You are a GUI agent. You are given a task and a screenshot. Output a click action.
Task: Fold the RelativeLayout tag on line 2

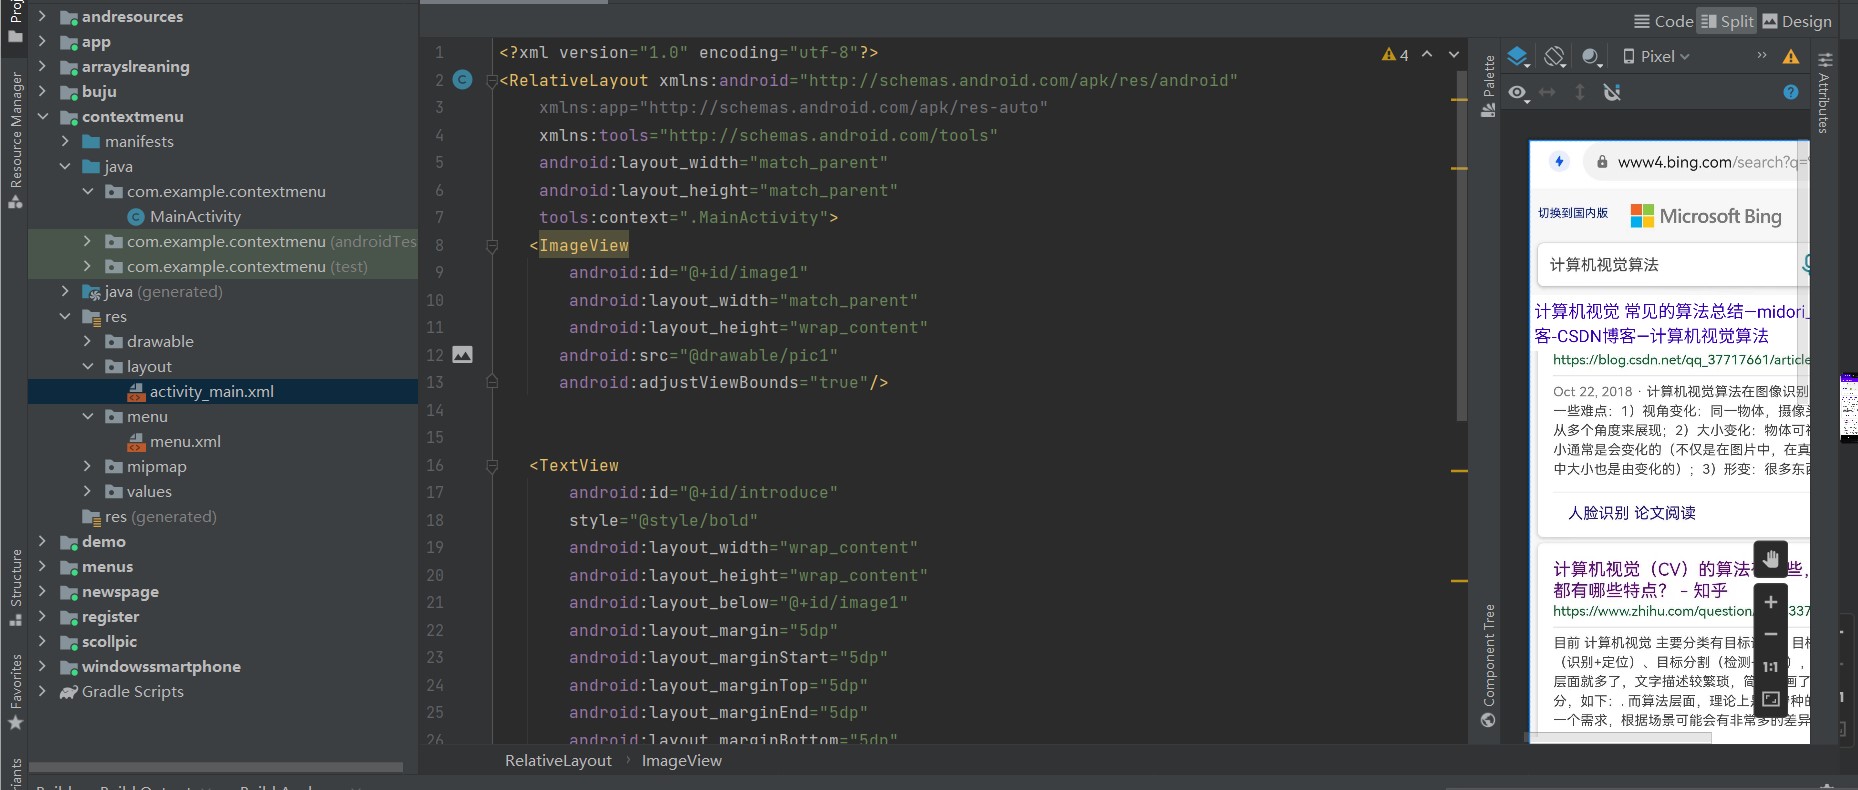point(491,81)
